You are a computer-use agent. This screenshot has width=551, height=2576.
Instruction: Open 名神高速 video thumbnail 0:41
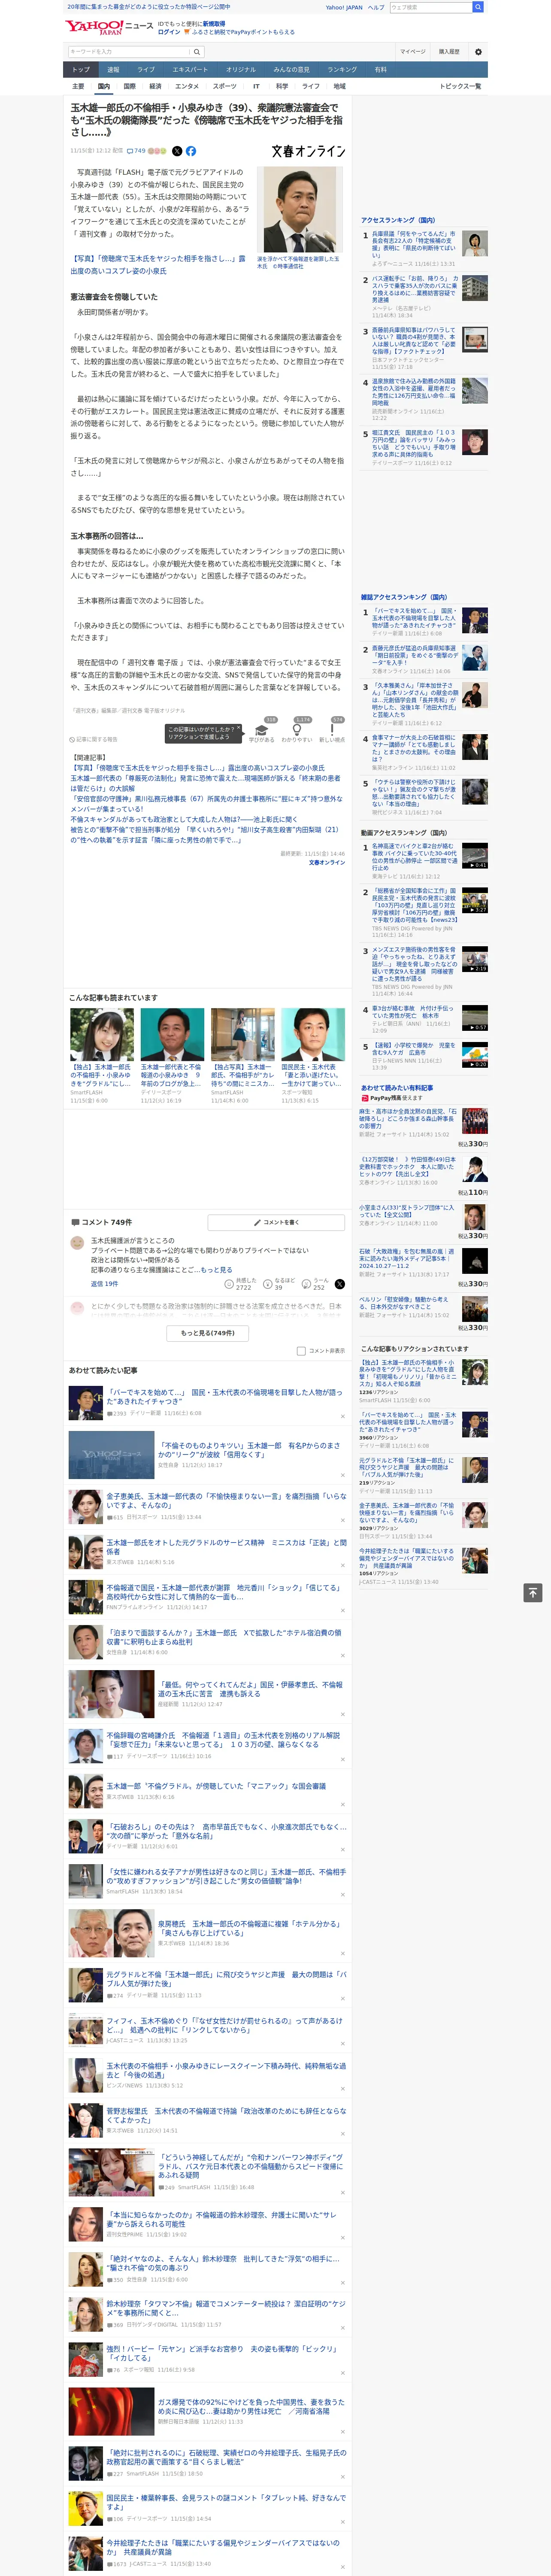[x=475, y=855]
